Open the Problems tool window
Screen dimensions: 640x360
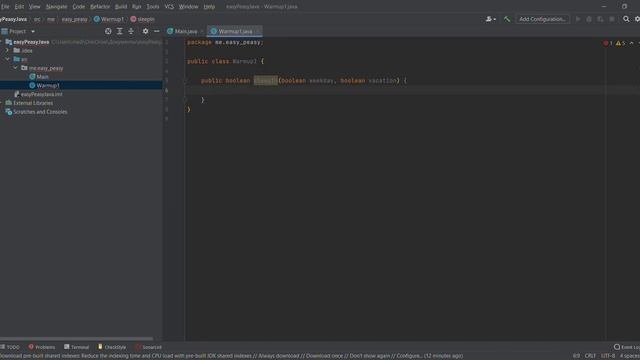coord(42,347)
